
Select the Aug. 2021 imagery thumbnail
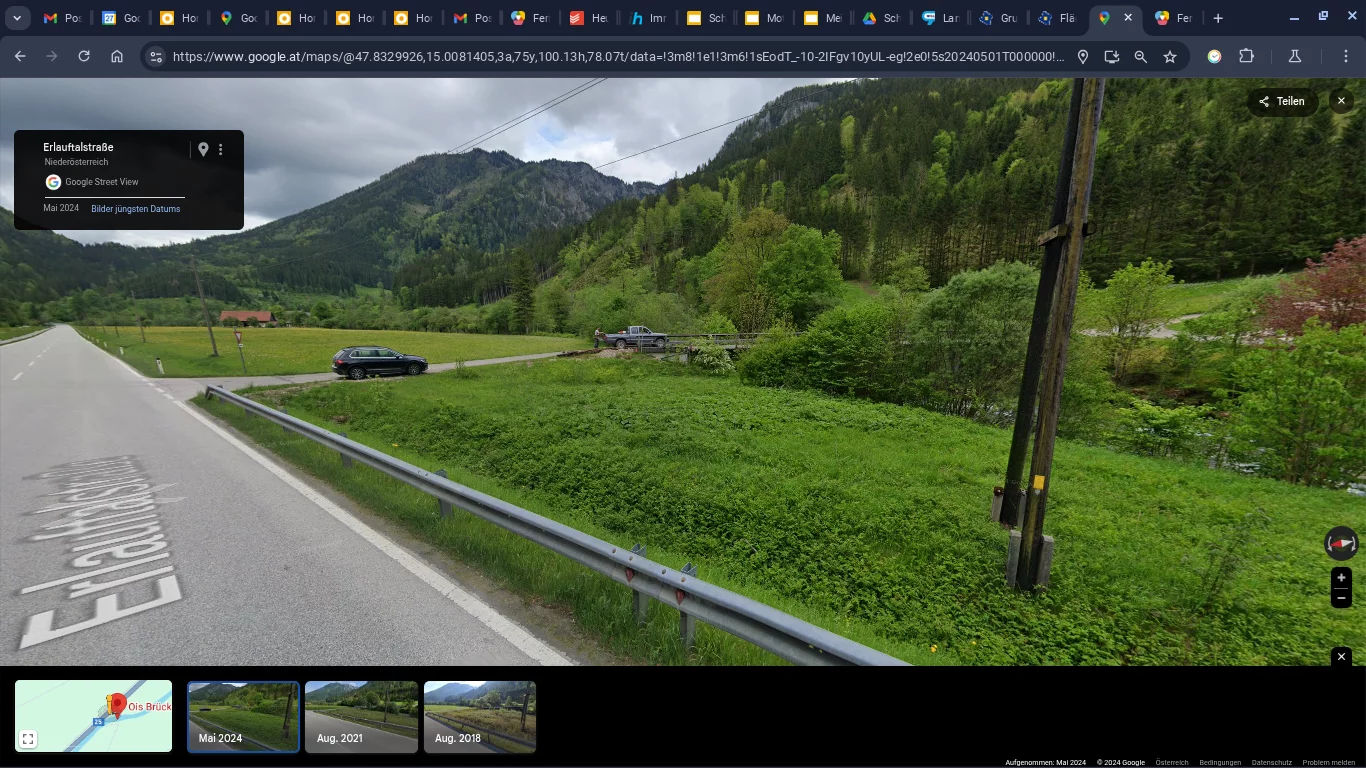(x=361, y=716)
